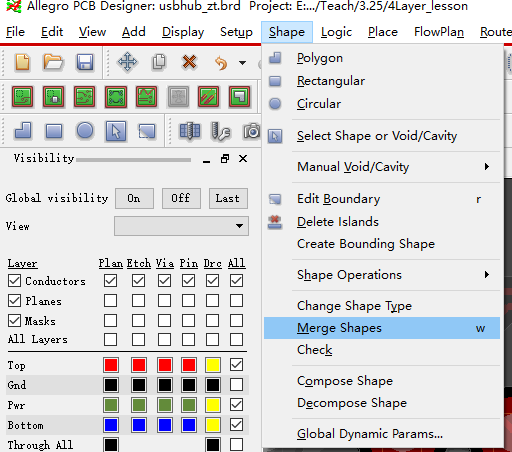The image size is (512, 452).
Task: Click the drill grid toolbar icon
Action: tap(190, 131)
